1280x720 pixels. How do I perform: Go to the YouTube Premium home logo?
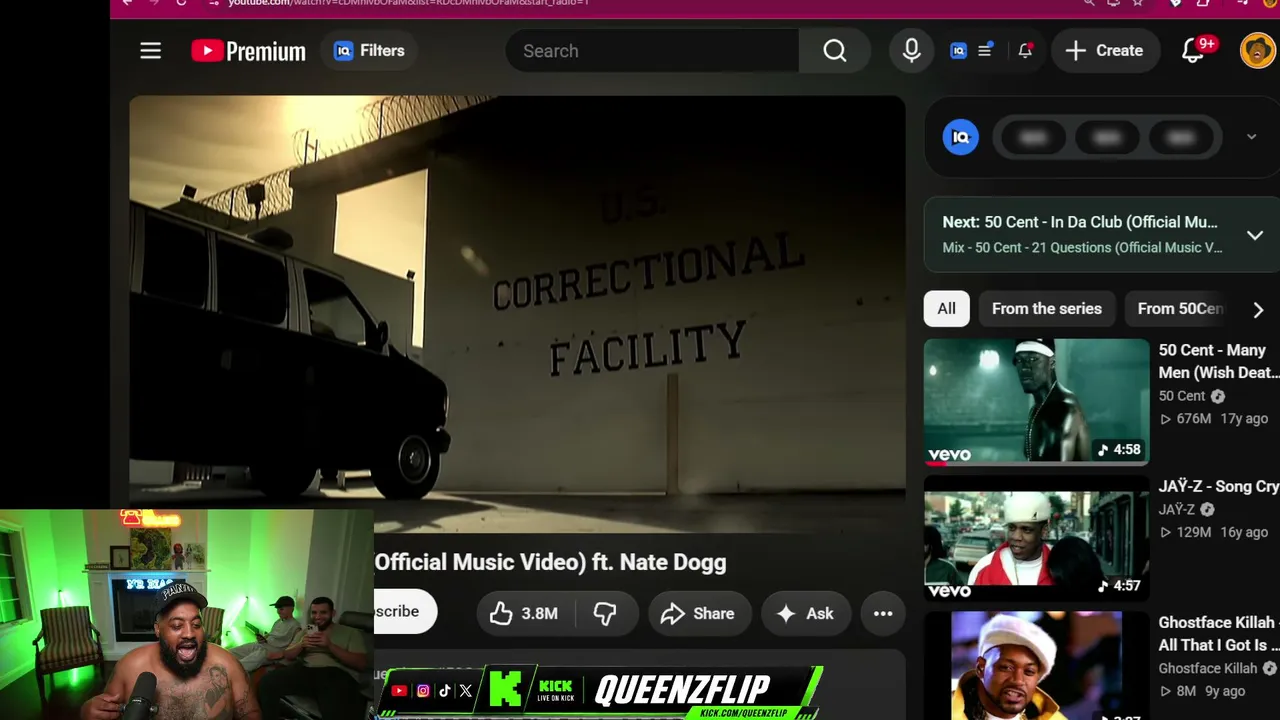248,51
